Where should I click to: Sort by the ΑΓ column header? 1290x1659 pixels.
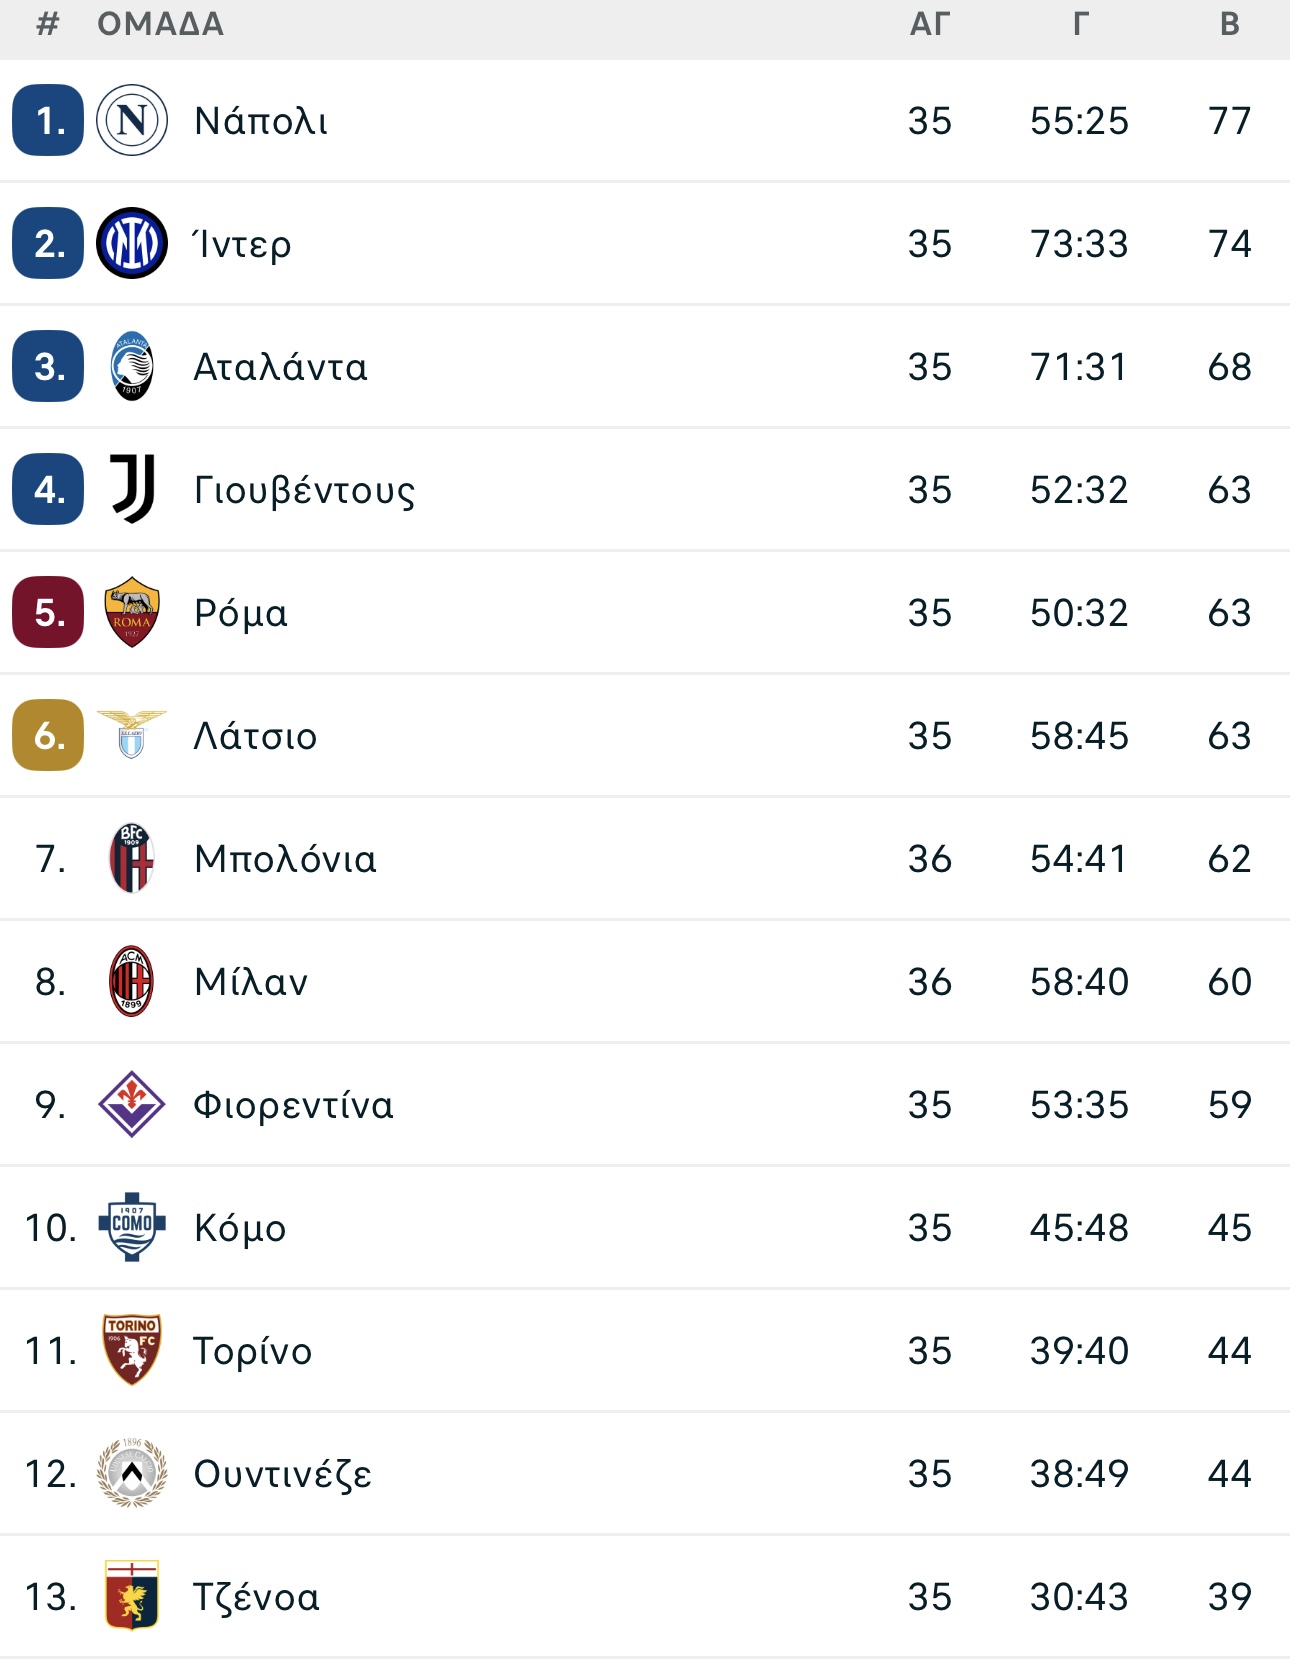930,24
